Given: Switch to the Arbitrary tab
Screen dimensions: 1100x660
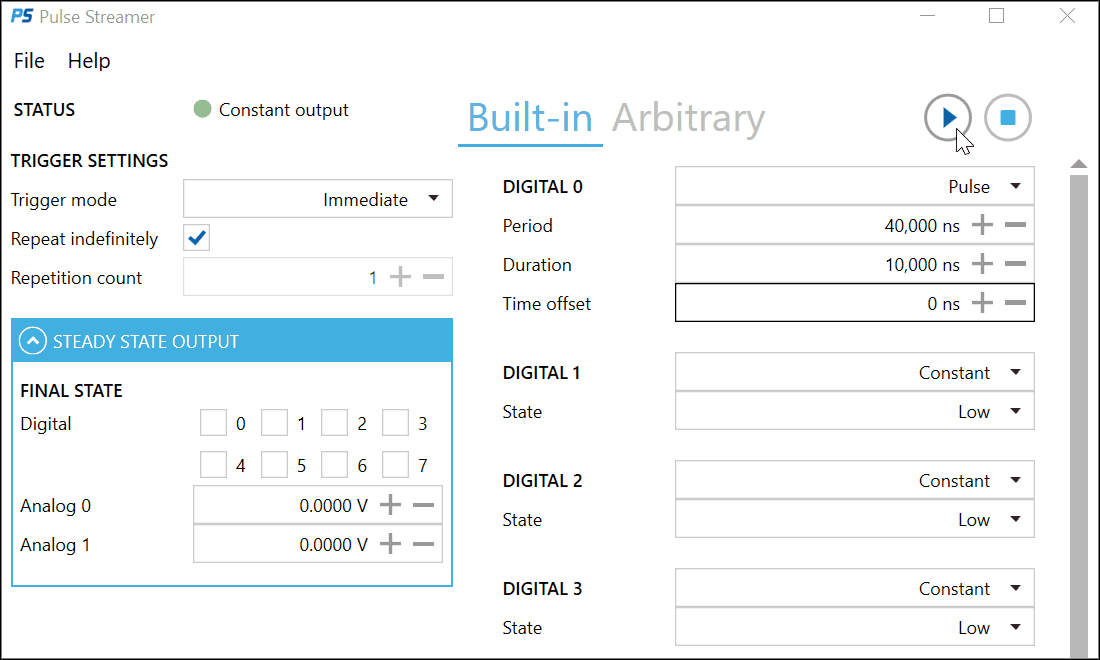Looking at the screenshot, I should [x=688, y=118].
